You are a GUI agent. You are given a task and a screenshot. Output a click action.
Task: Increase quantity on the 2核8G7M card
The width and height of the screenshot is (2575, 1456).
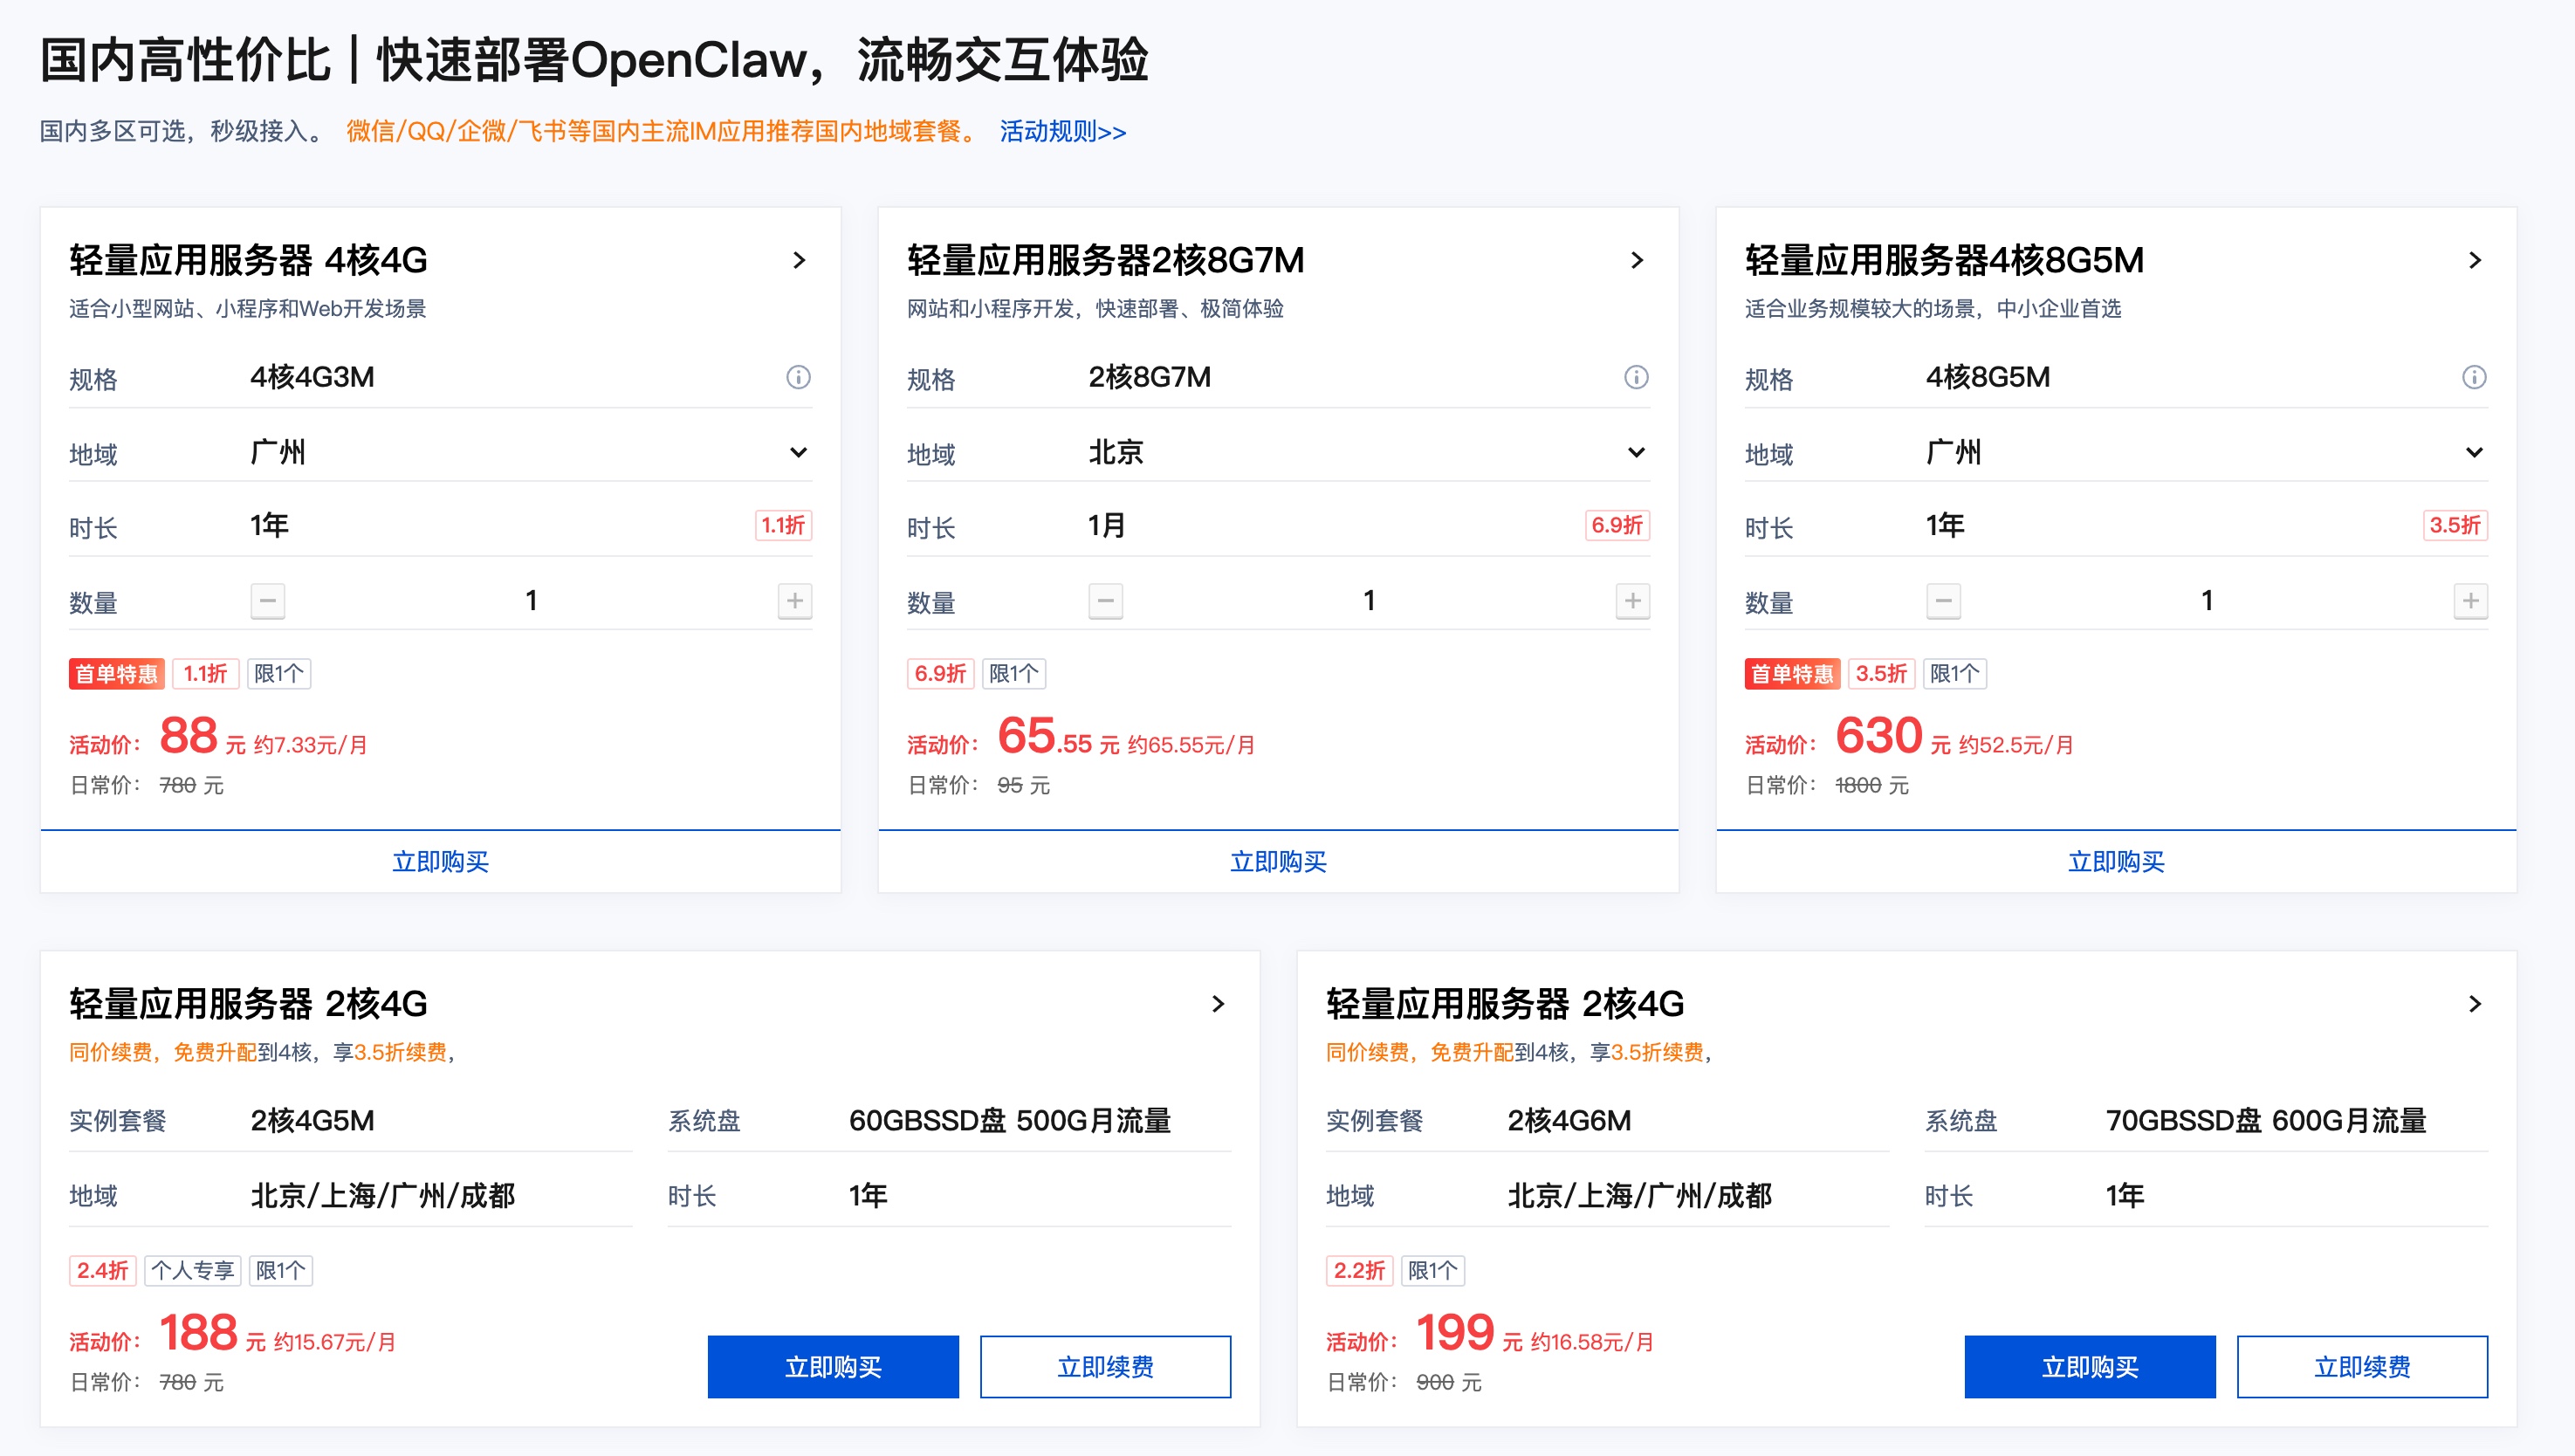pyautogui.click(x=1633, y=601)
